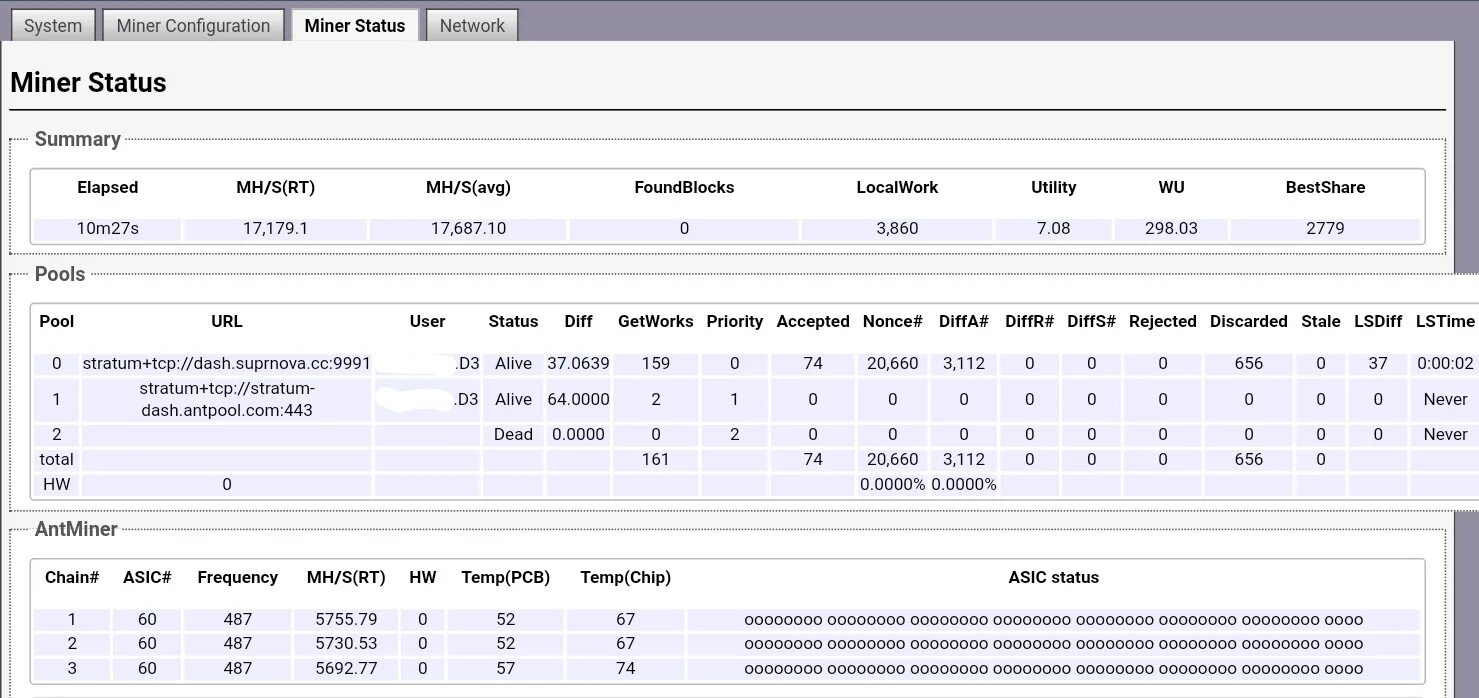Click the MH/S(avg) value 17,687.10
1479x698 pixels.
click(468, 229)
